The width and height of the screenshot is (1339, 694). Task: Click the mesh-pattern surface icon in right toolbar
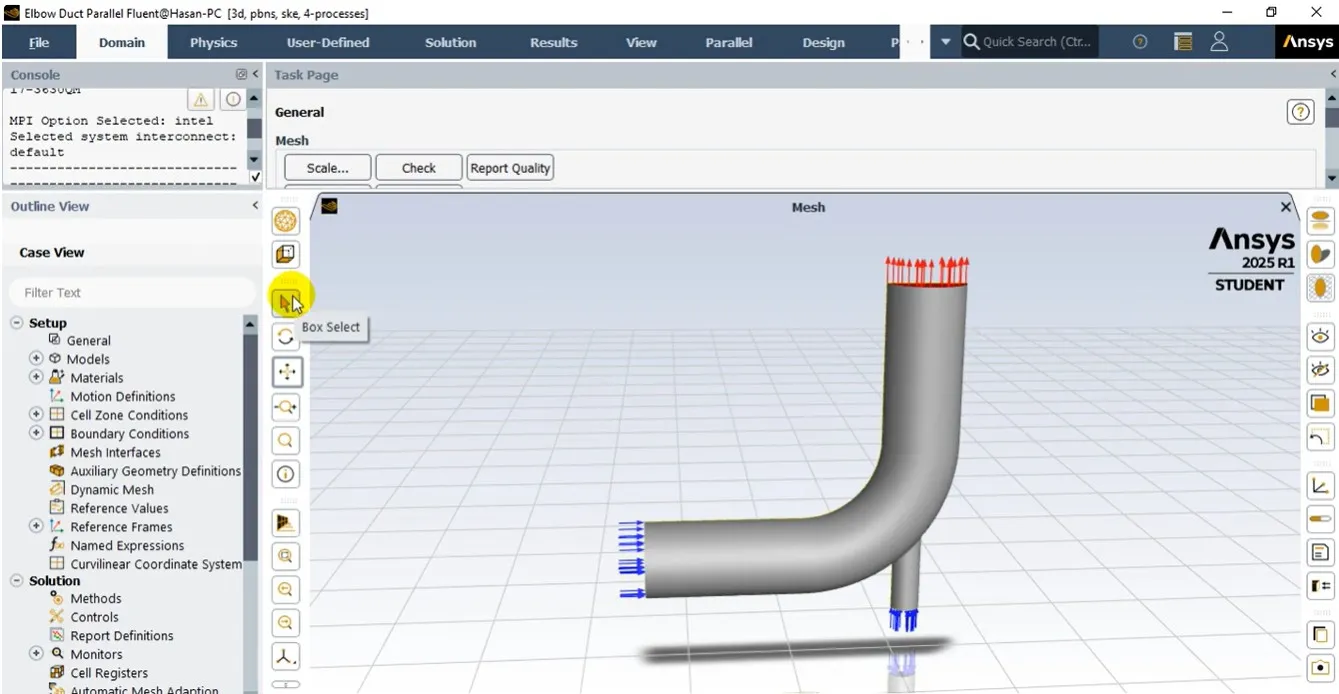point(1320,287)
